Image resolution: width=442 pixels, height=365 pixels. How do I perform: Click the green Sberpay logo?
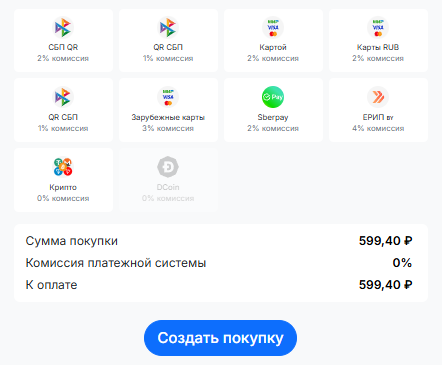(273, 97)
